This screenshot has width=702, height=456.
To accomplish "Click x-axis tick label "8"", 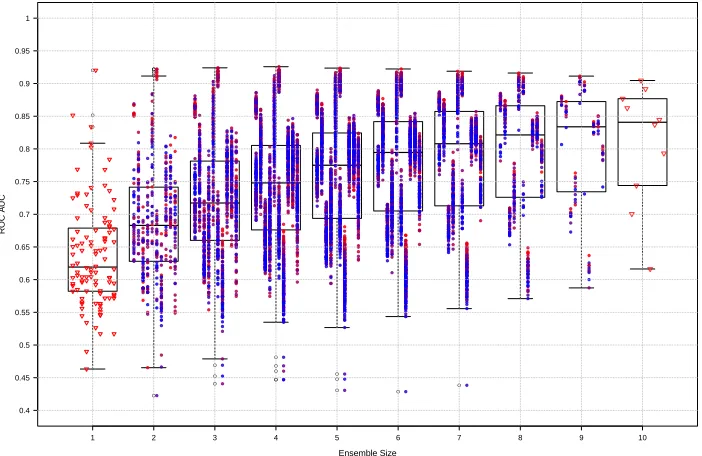I will click(x=520, y=438).
